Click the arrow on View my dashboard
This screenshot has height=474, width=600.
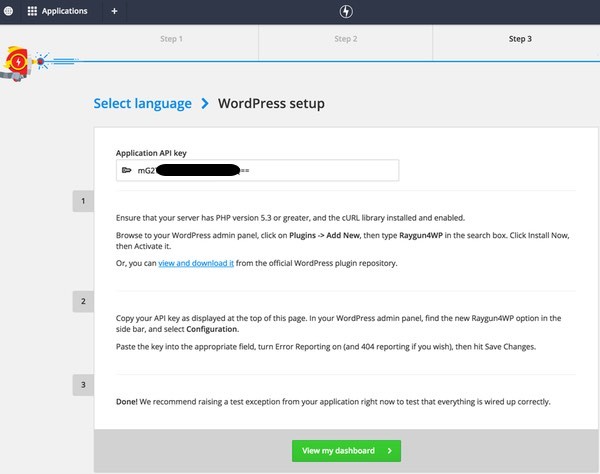pyautogui.click(x=390, y=451)
